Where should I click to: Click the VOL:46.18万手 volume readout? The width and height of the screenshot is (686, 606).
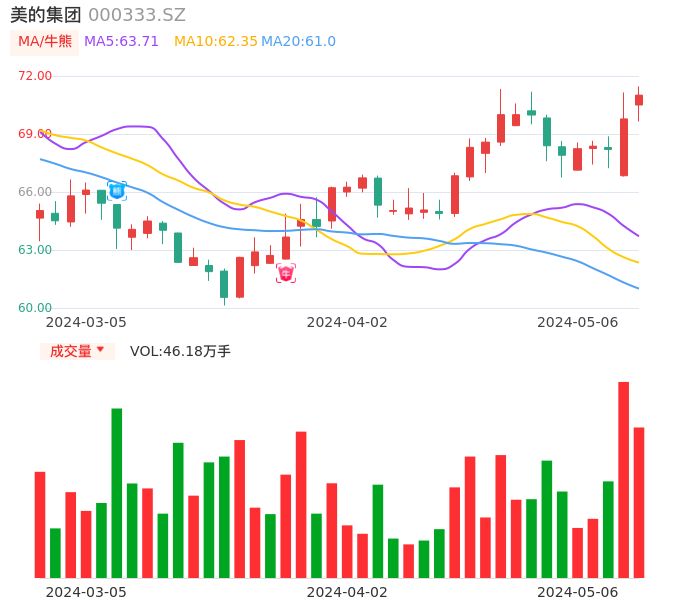(x=180, y=351)
